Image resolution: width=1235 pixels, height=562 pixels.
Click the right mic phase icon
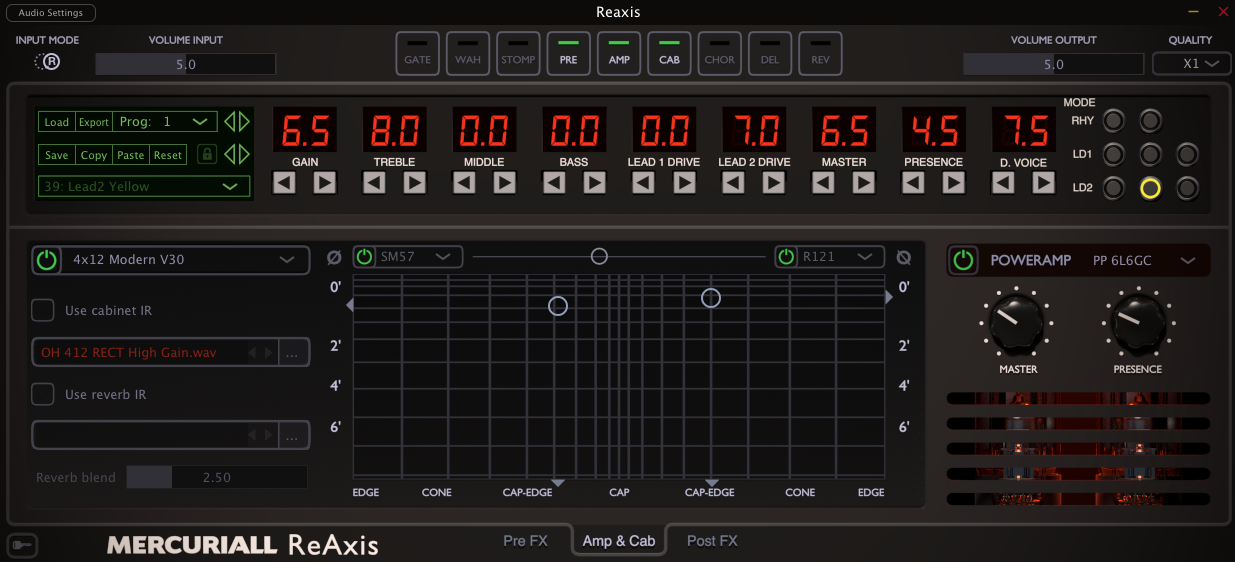904,257
